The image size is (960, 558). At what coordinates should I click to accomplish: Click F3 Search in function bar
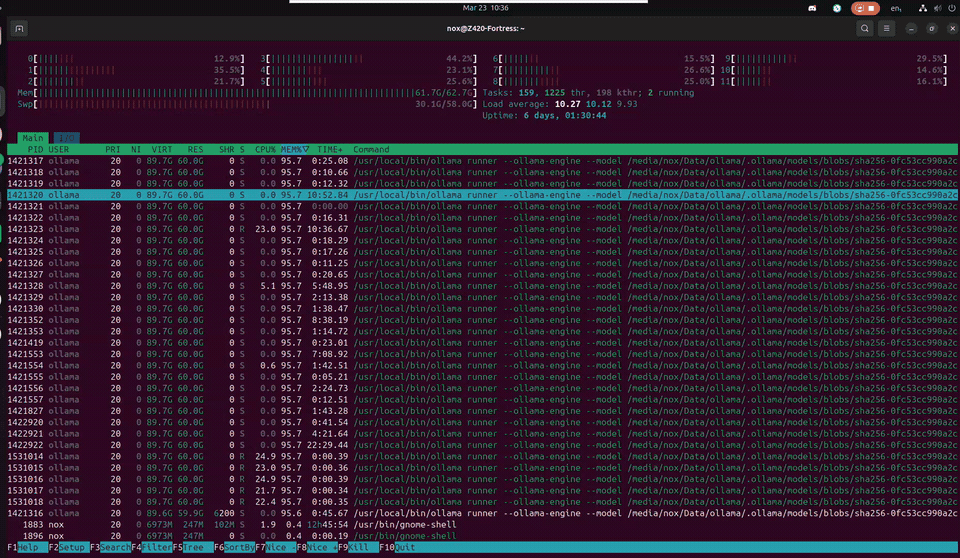pyautogui.click(x=110, y=548)
